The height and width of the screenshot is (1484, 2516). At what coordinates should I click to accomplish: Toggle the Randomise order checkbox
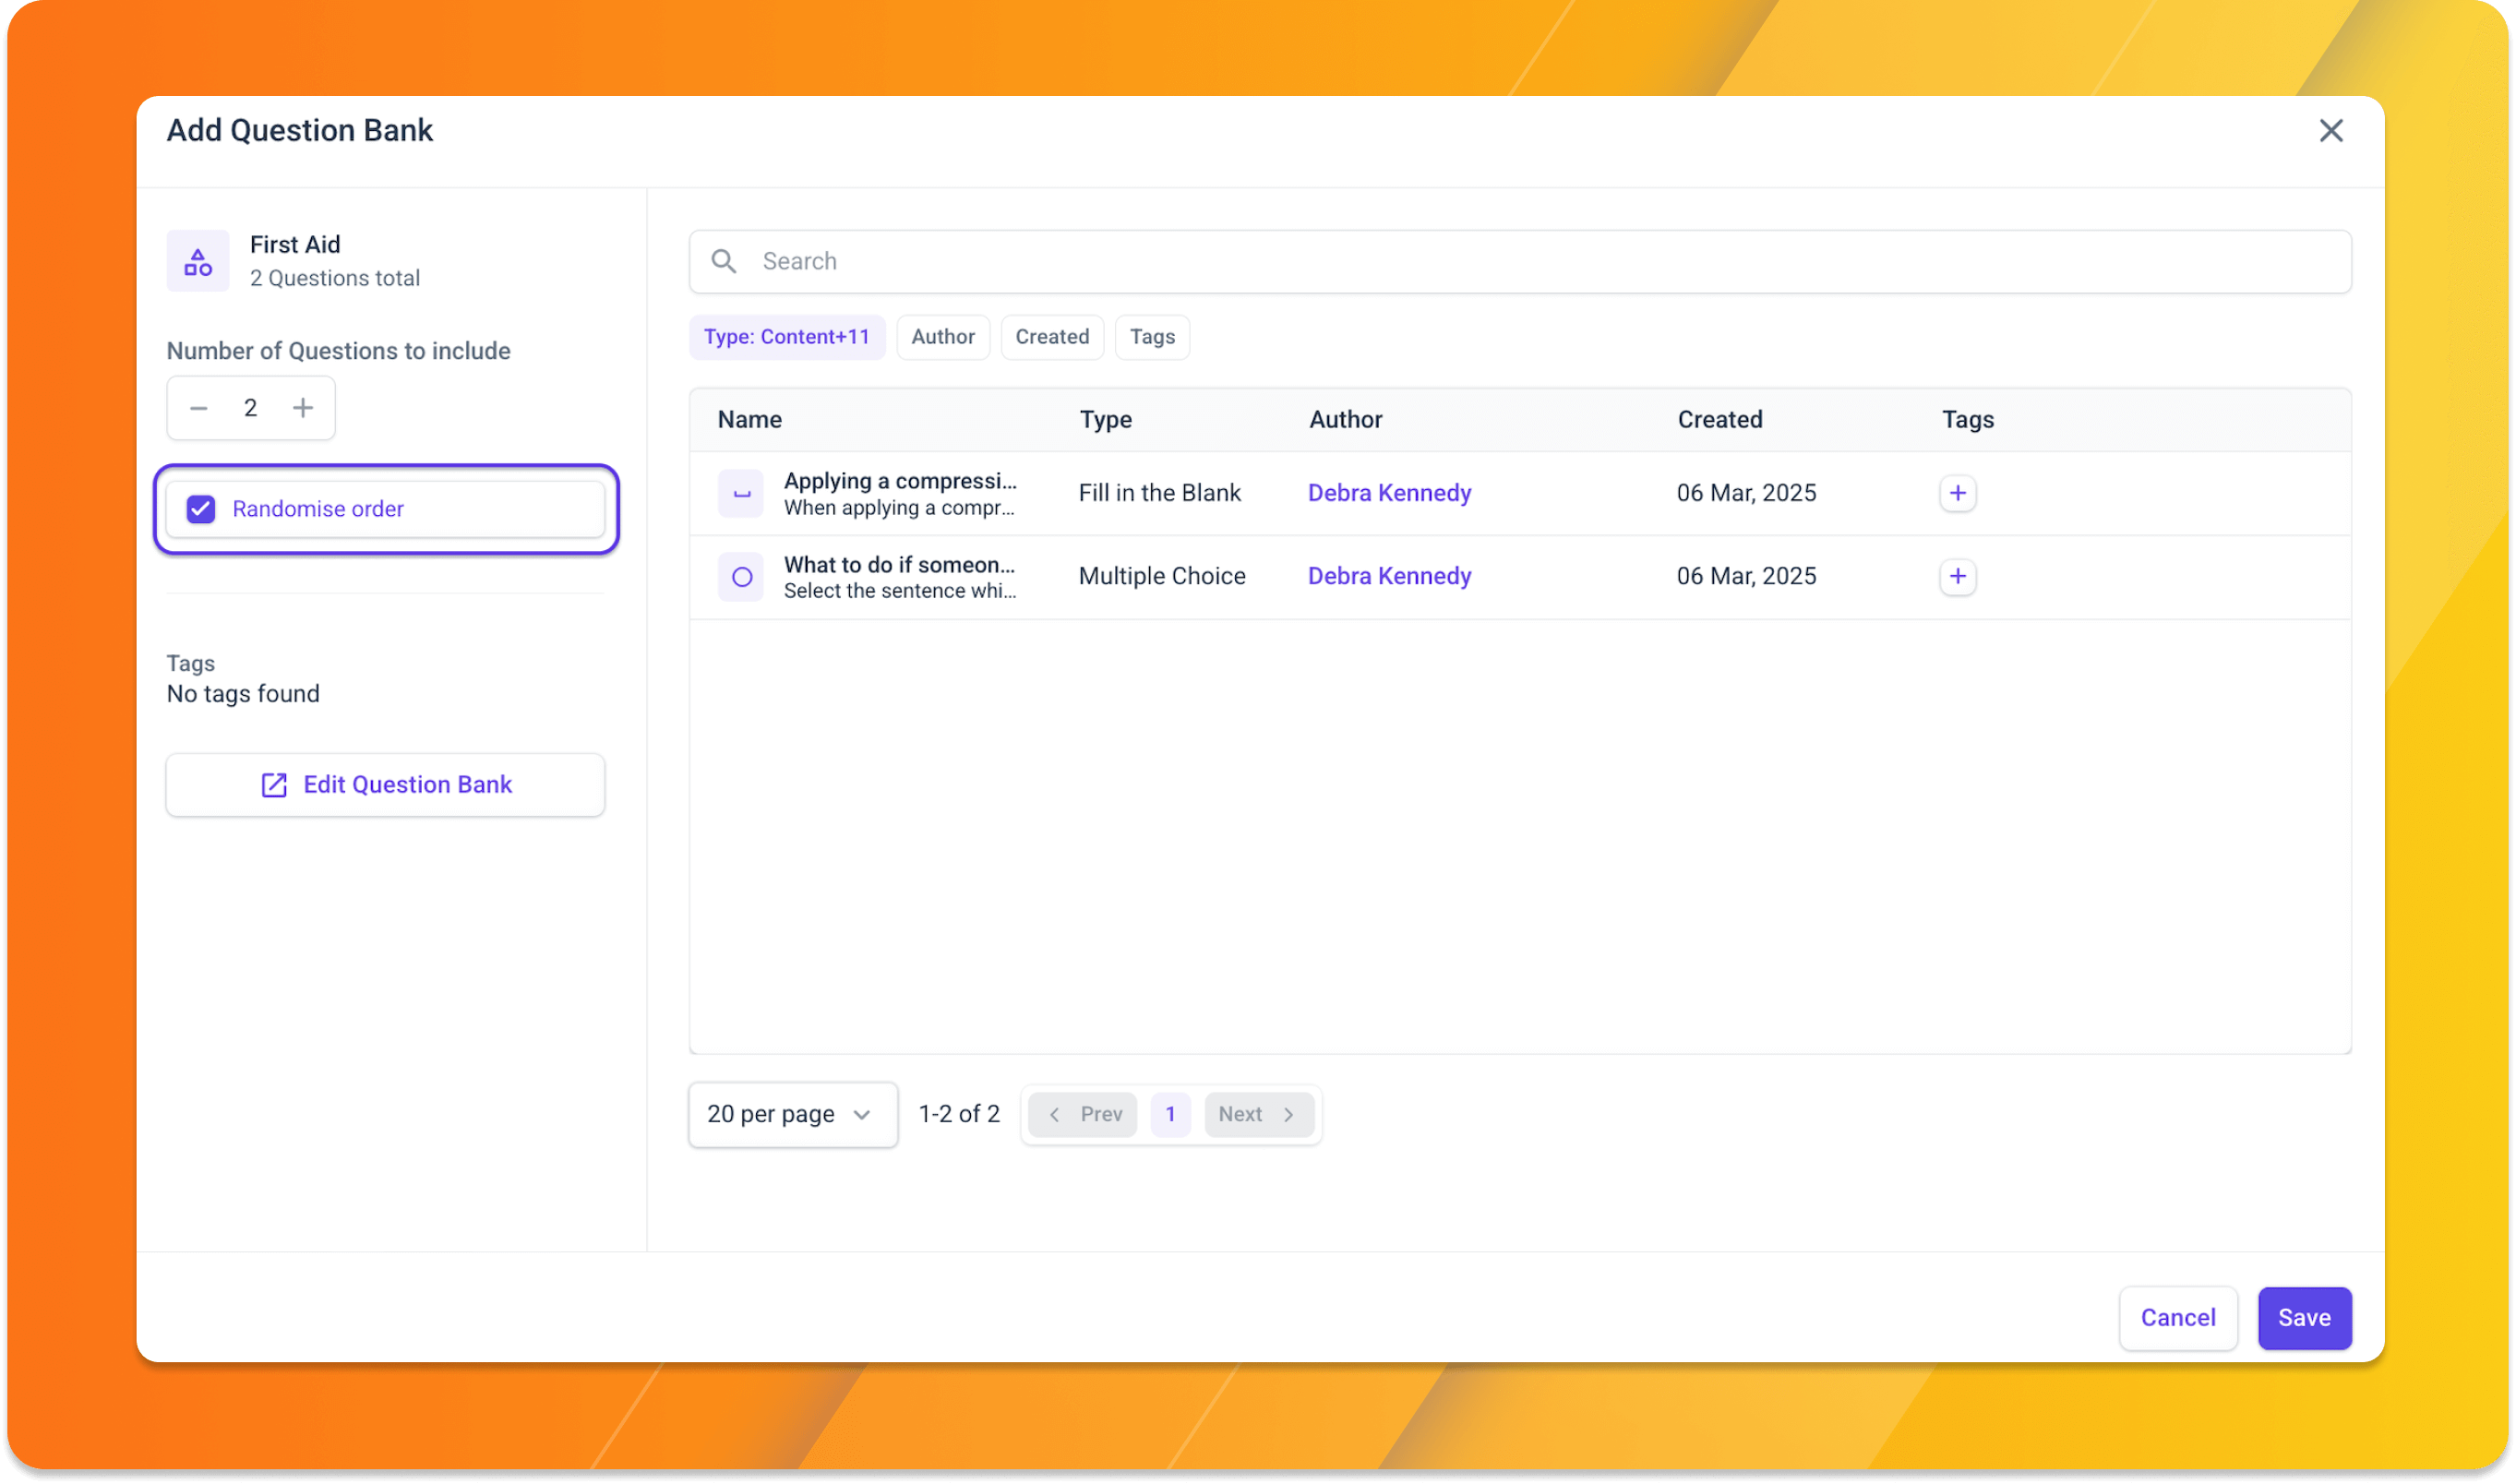click(x=201, y=509)
